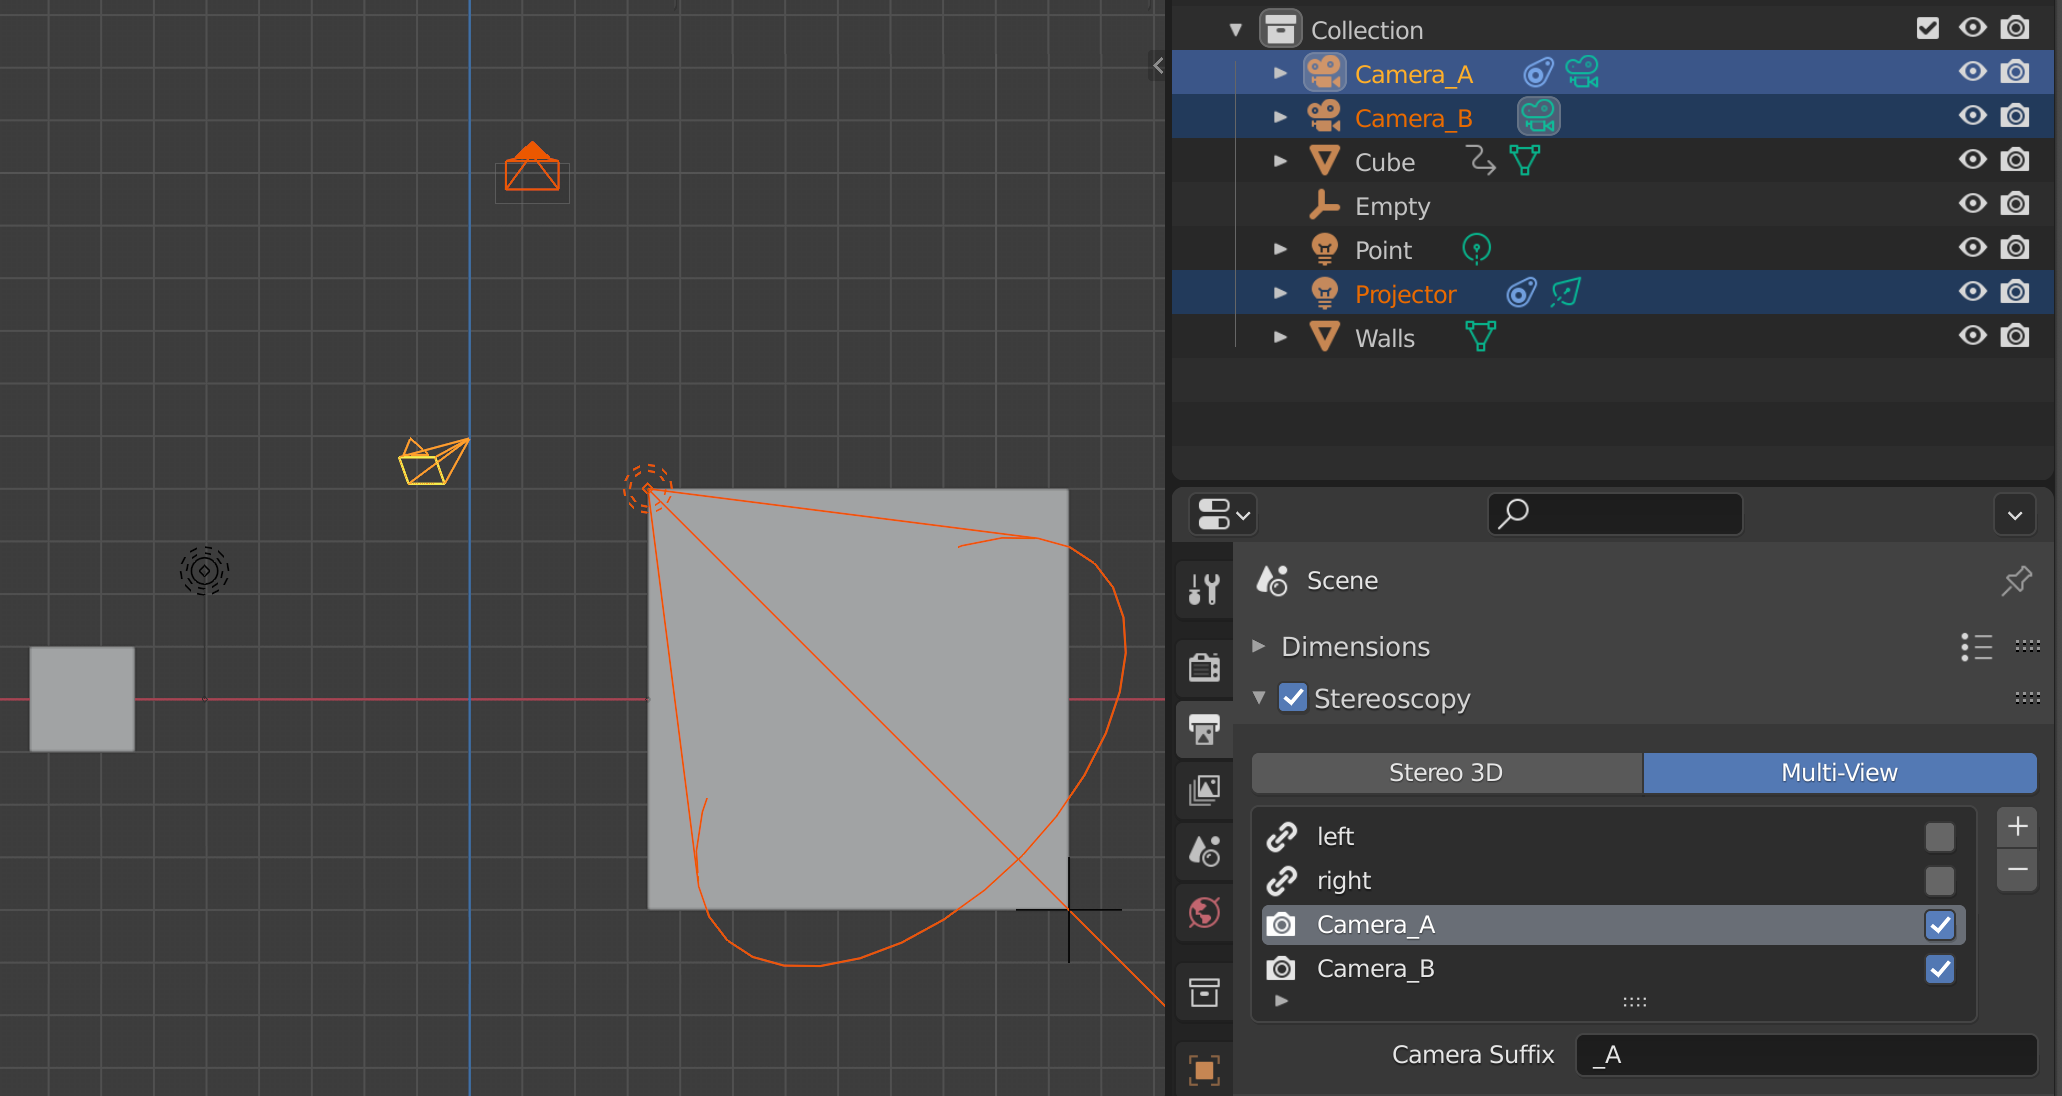Toggle Collection exclude checkbox
Viewport: 2062px width, 1096px height.
[x=1928, y=28]
